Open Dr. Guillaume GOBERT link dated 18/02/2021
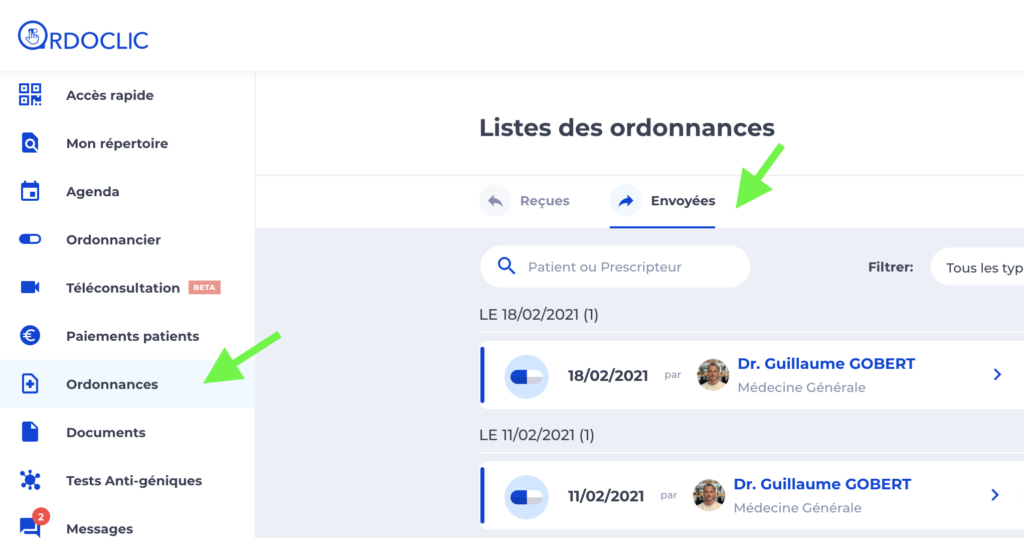This screenshot has height=538, width=1024. coord(826,364)
